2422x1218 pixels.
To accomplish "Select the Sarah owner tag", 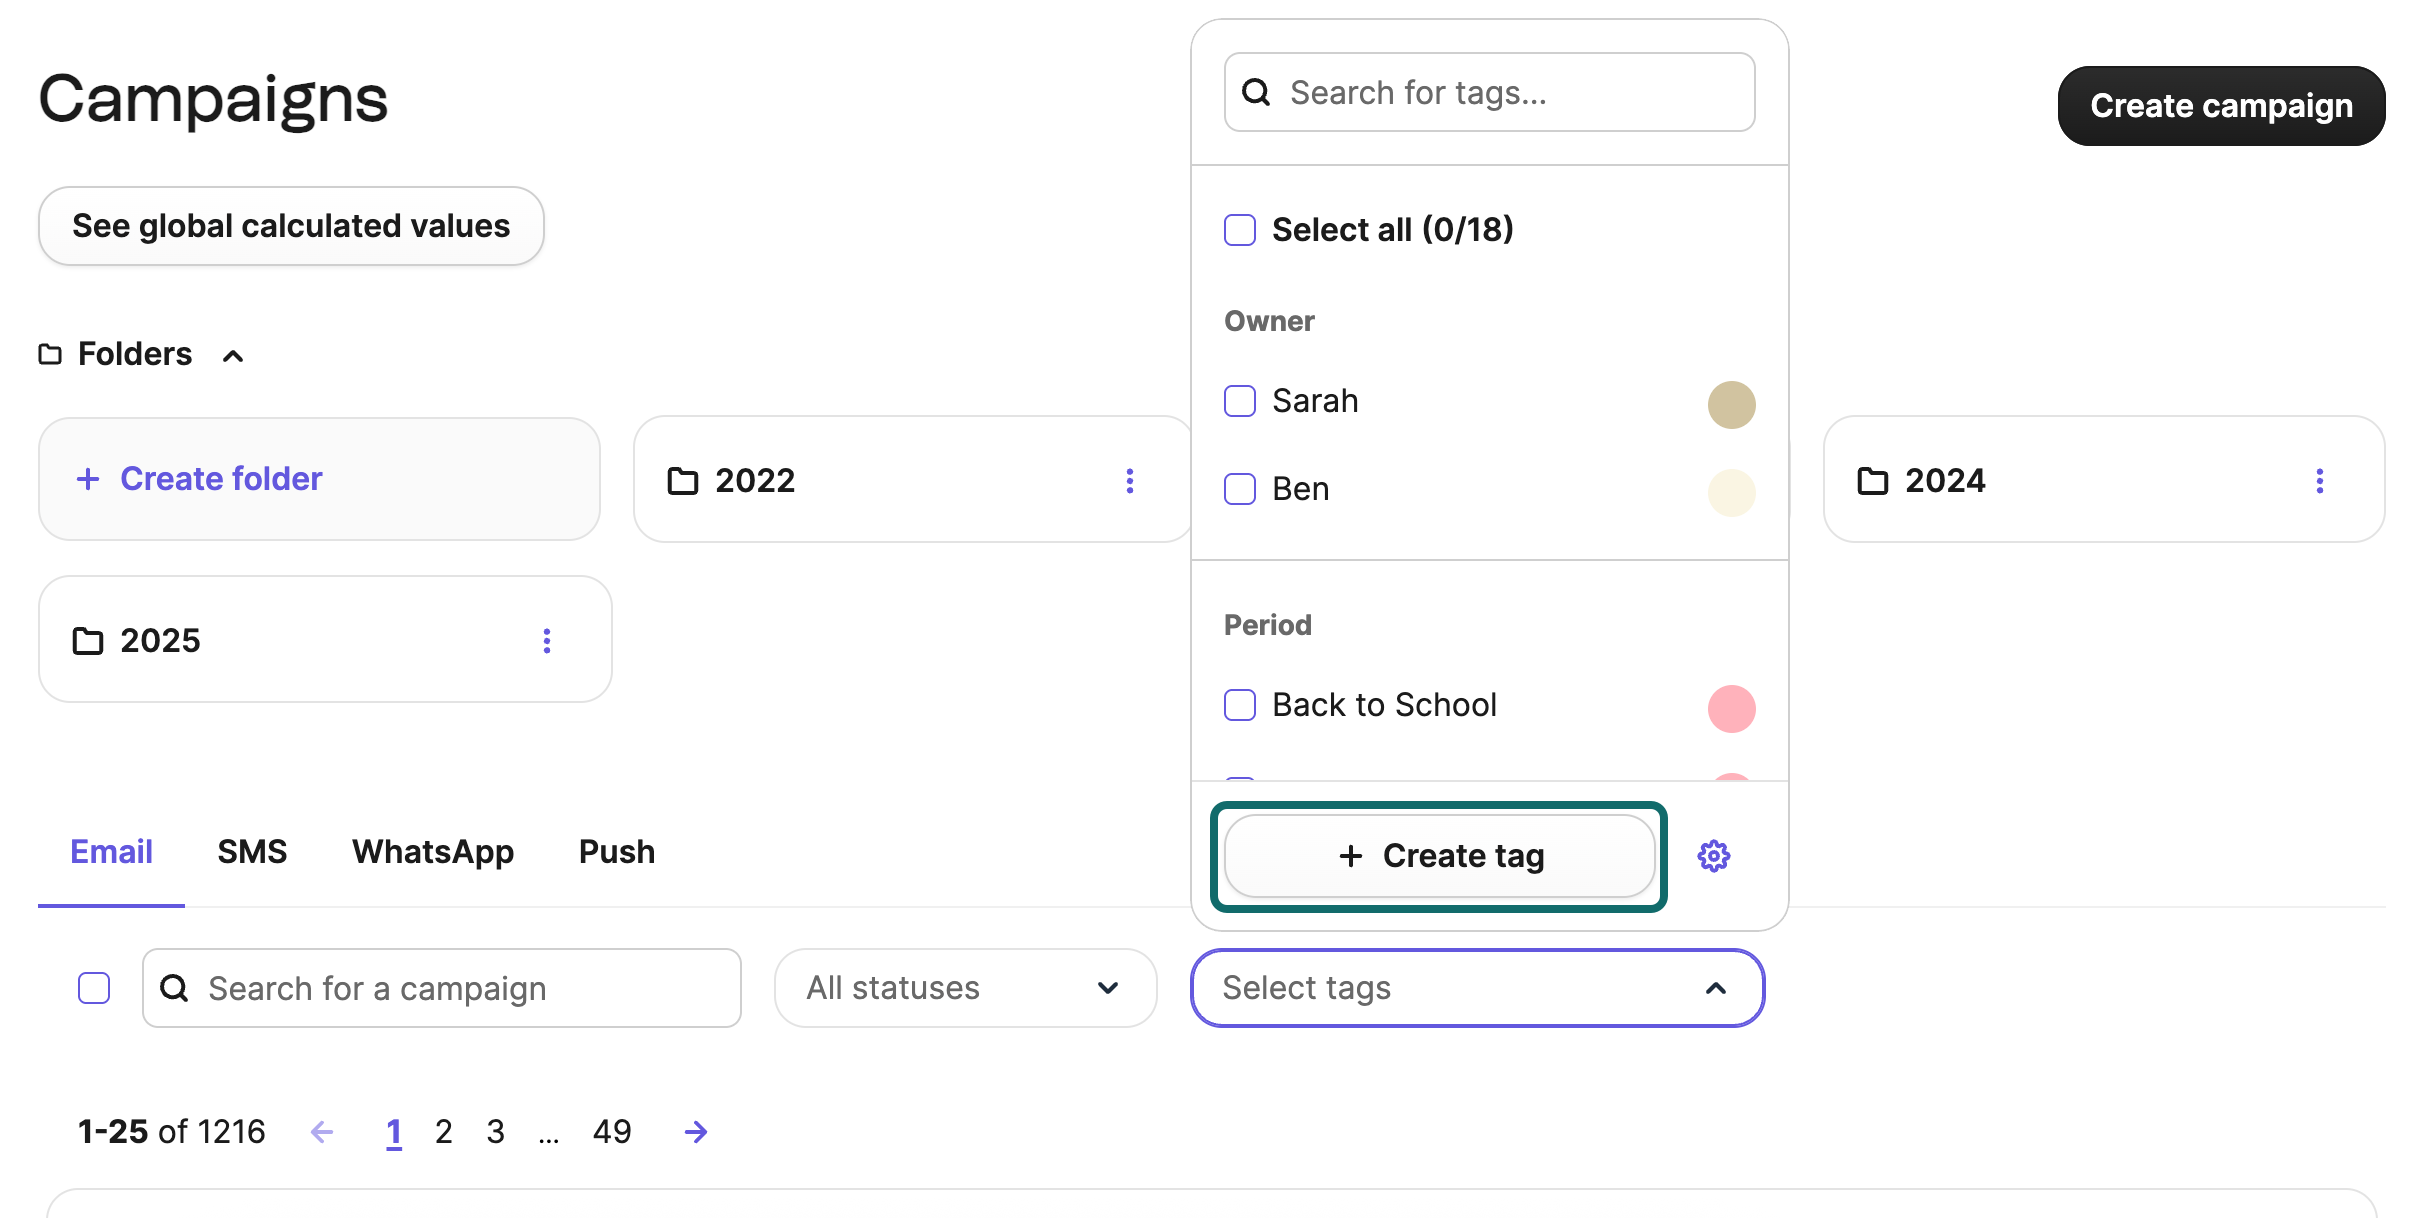I will [1239, 401].
